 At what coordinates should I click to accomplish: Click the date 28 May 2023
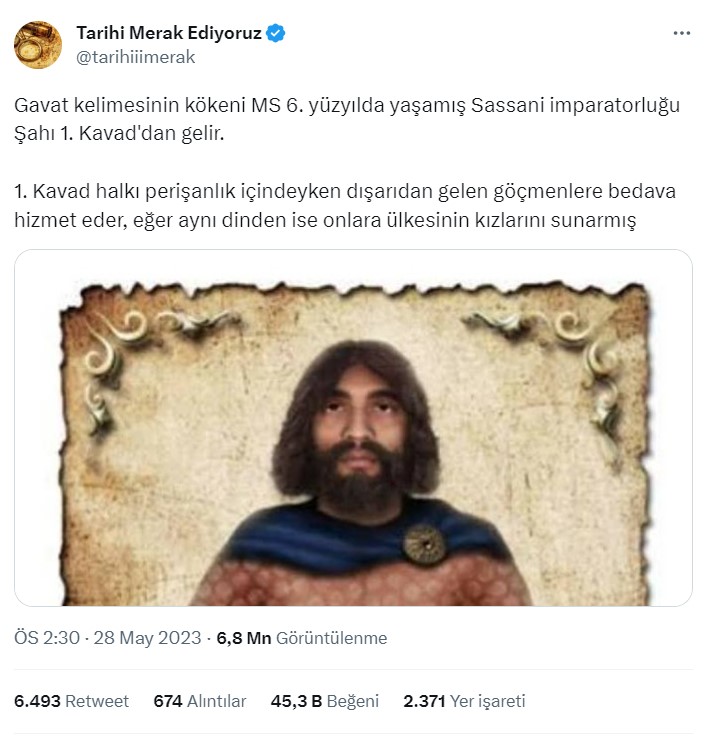point(146,638)
